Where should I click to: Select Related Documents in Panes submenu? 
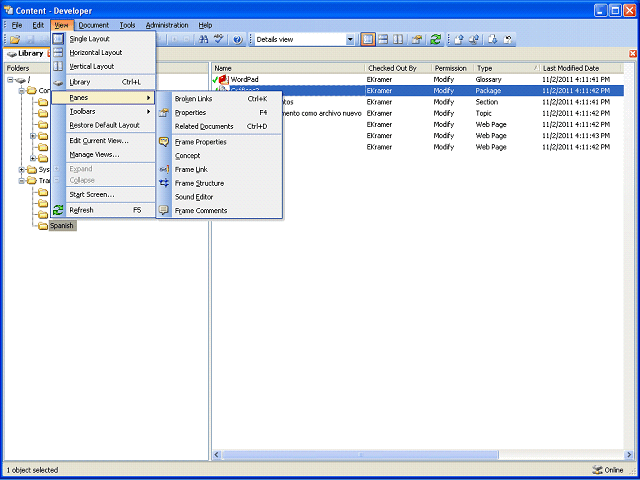[x=219, y=127]
